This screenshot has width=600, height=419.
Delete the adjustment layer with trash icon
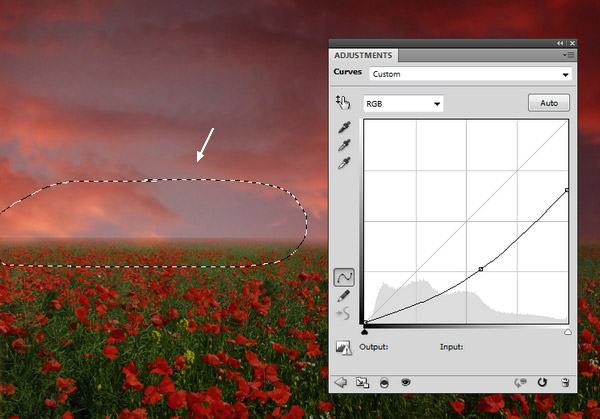565,382
